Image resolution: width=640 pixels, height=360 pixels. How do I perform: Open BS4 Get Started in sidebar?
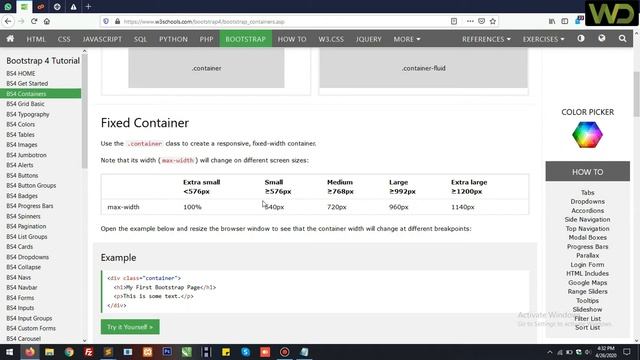pos(27,83)
